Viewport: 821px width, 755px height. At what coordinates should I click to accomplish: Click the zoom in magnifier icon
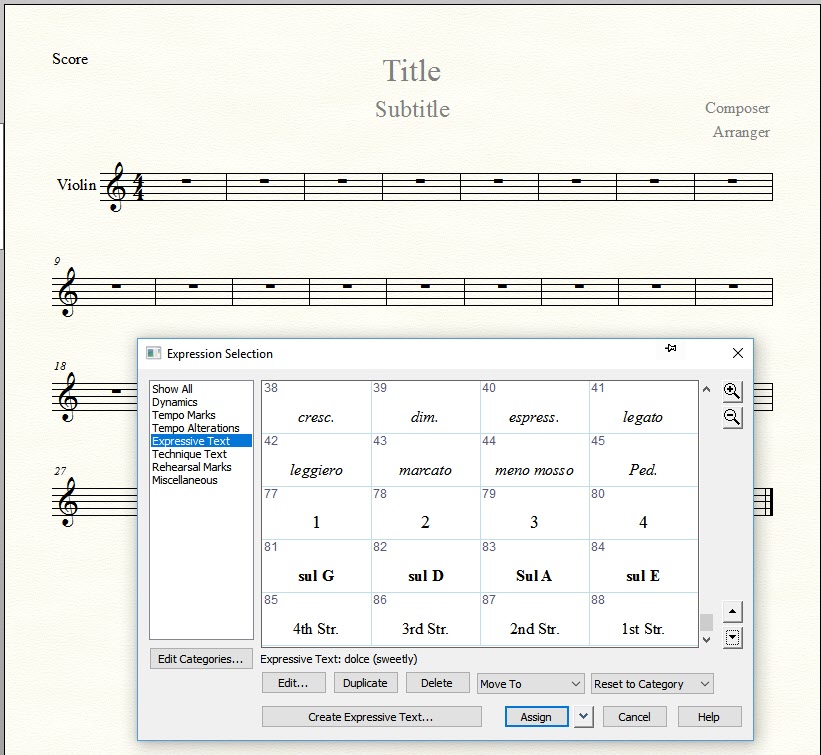[732, 392]
